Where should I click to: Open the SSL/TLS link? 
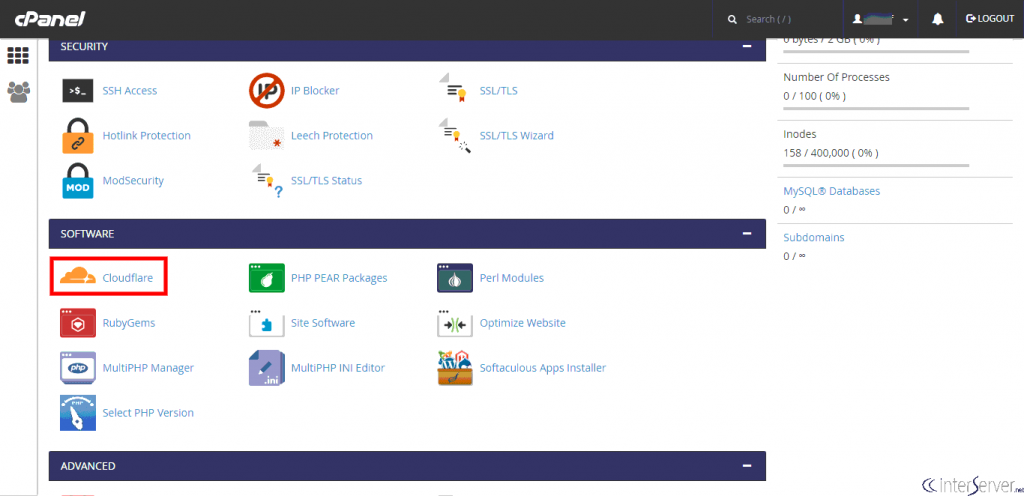tap(499, 91)
